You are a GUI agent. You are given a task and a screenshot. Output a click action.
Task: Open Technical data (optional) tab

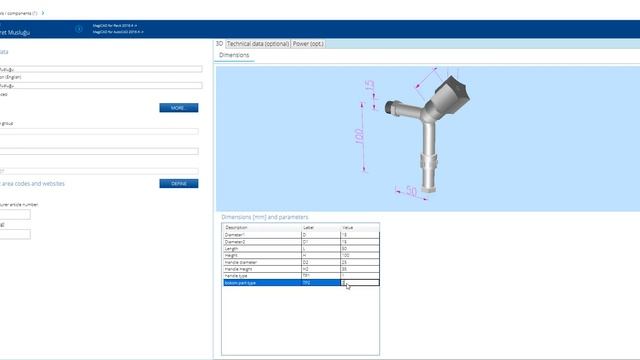(x=258, y=44)
